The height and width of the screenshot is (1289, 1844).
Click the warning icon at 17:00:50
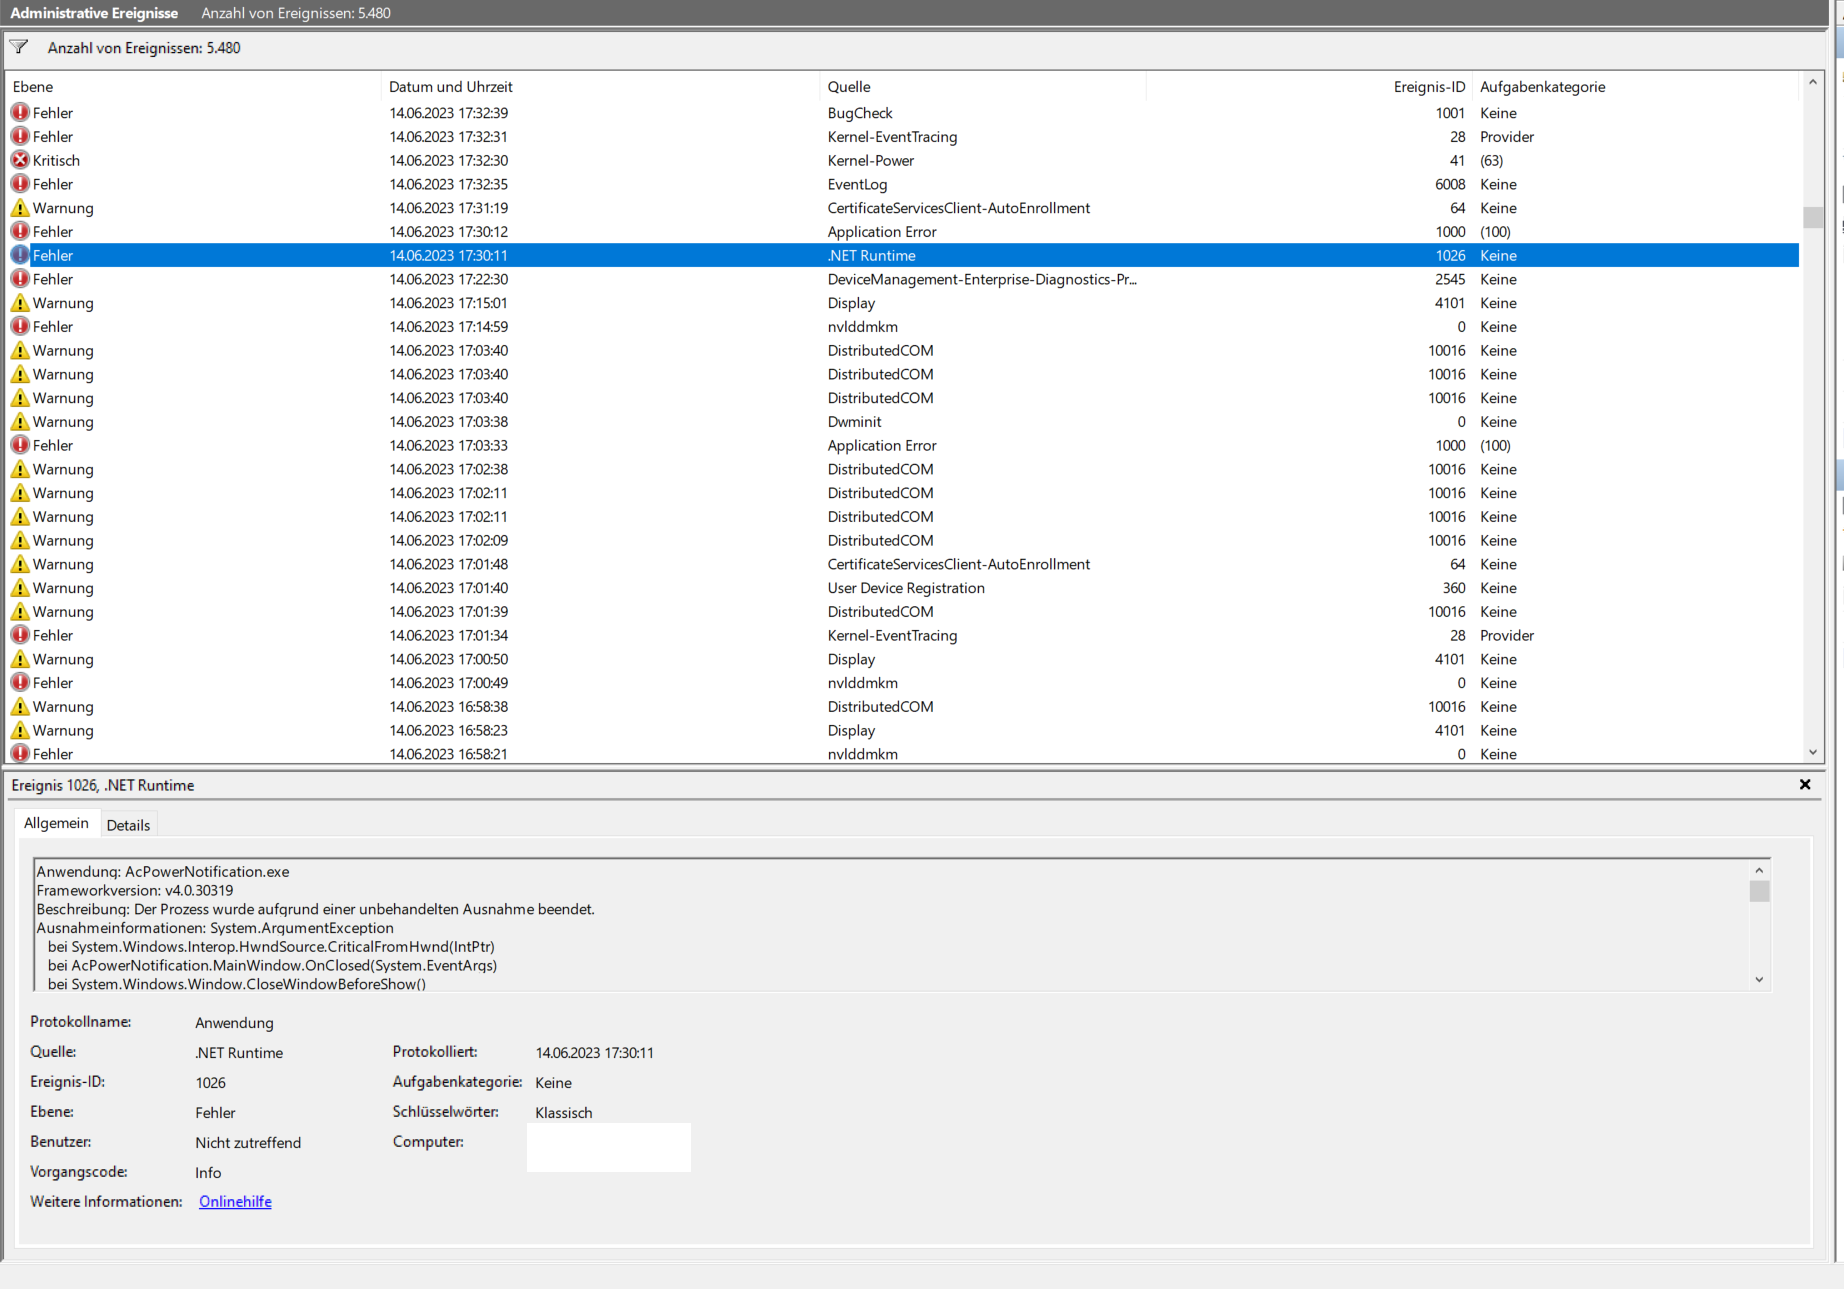tap(20, 659)
